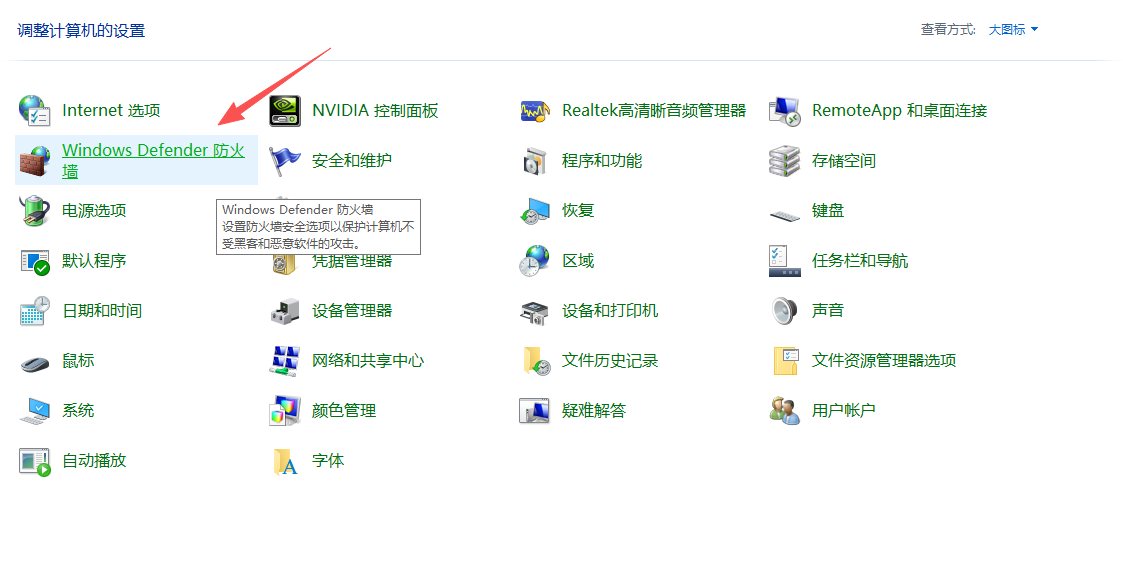
Task: Click the RemoteApp 和桌面连接 icon
Action: (784, 111)
